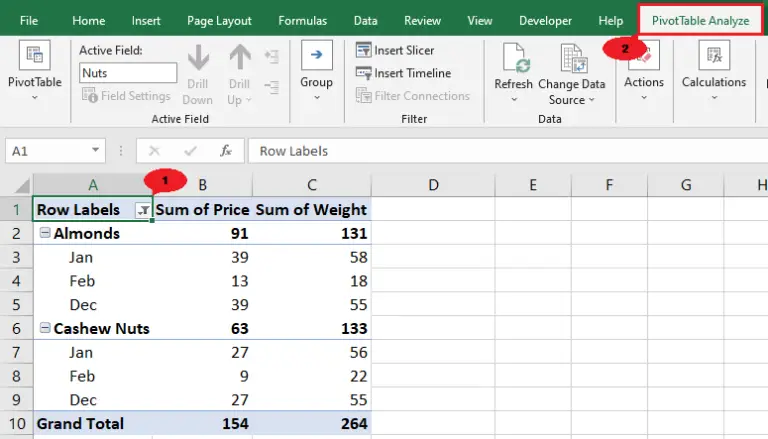The width and height of the screenshot is (768, 439).
Task: Click the Active Field input containing Nuts
Action: tap(128, 73)
